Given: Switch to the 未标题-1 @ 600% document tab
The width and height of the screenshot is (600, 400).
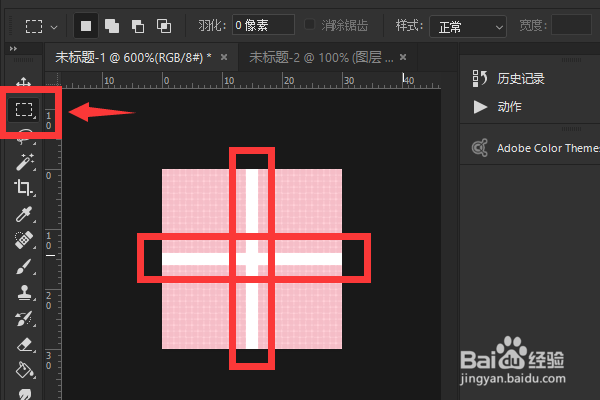Looking at the screenshot, I should click(133, 57).
